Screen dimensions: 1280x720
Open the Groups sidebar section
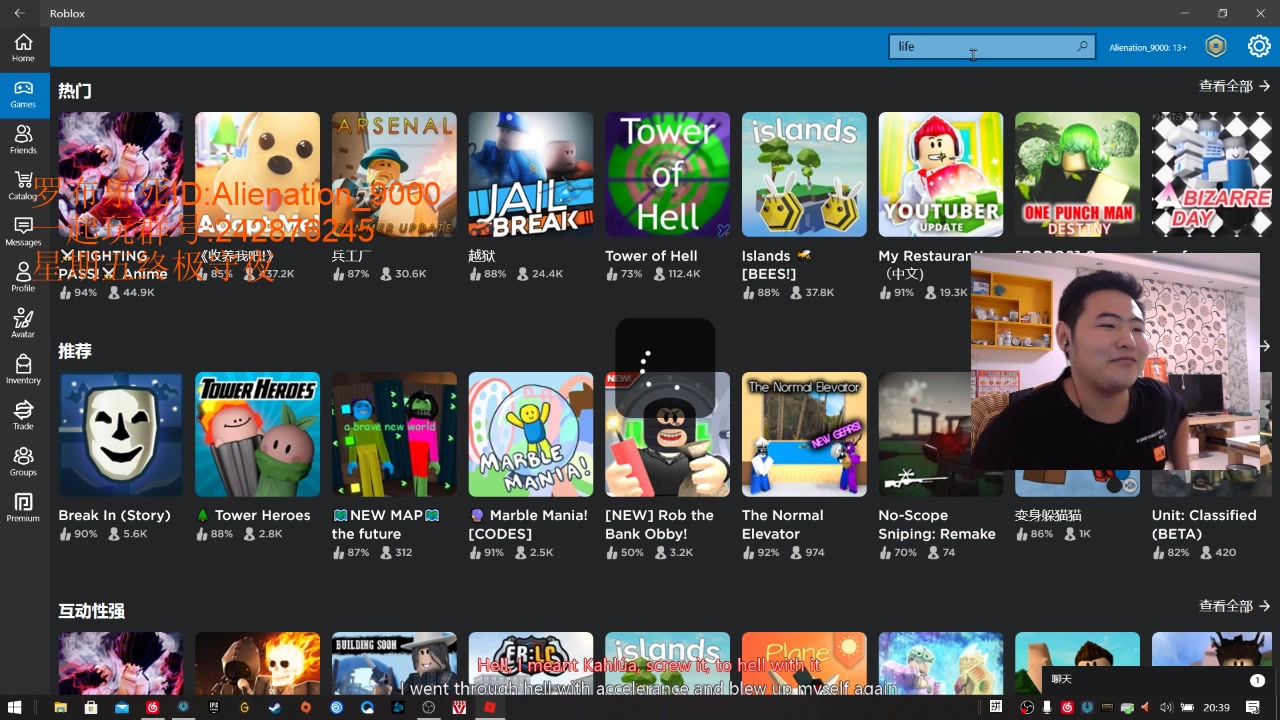click(x=23, y=462)
